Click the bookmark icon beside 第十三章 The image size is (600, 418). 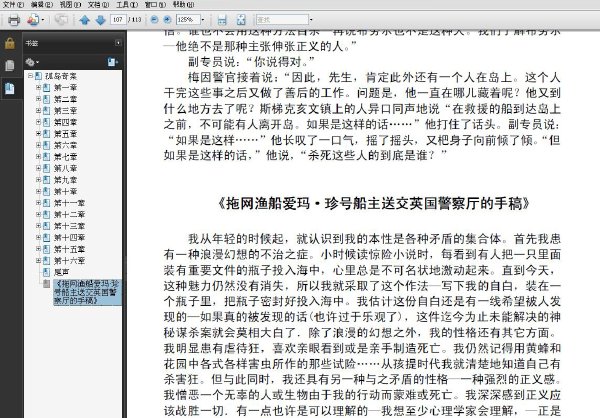tap(46, 226)
